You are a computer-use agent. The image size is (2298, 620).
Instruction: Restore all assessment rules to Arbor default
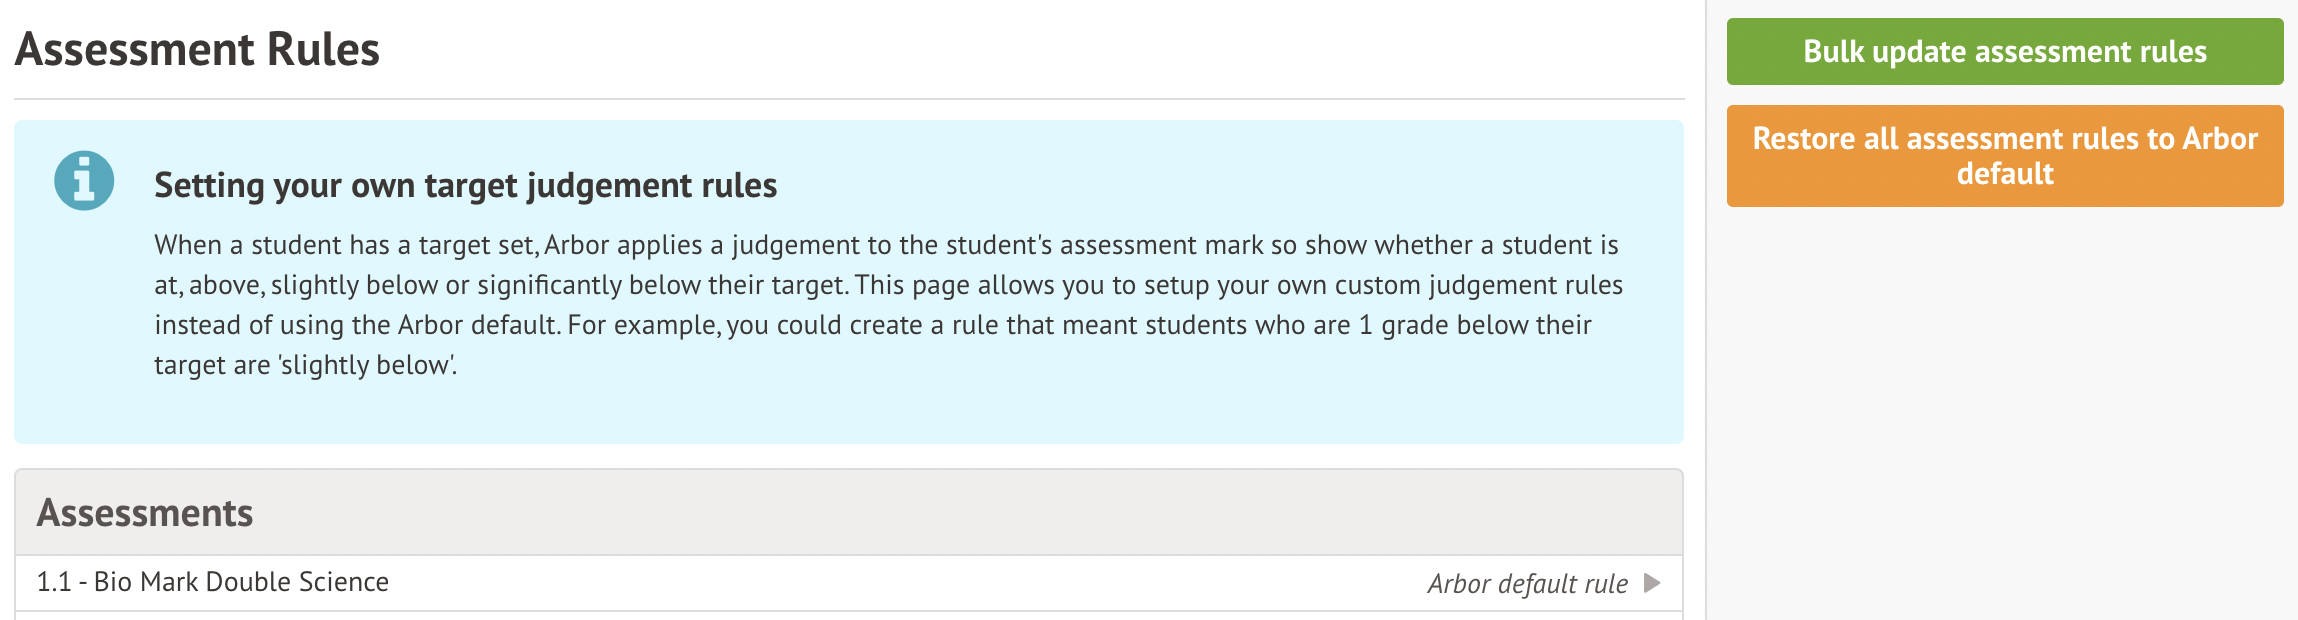click(x=2004, y=156)
